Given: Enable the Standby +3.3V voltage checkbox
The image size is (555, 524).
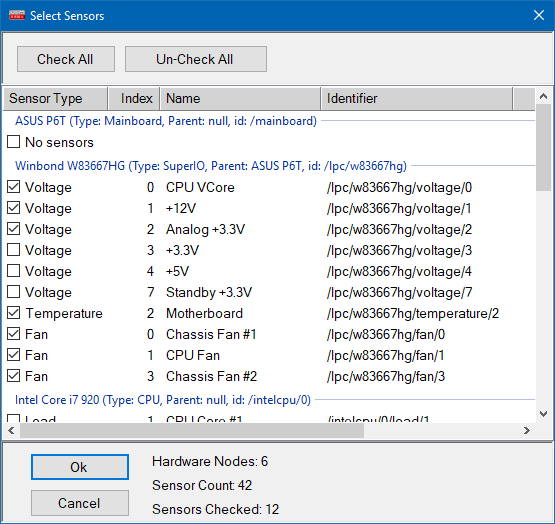Looking at the screenshot, I should coord(13,292).
